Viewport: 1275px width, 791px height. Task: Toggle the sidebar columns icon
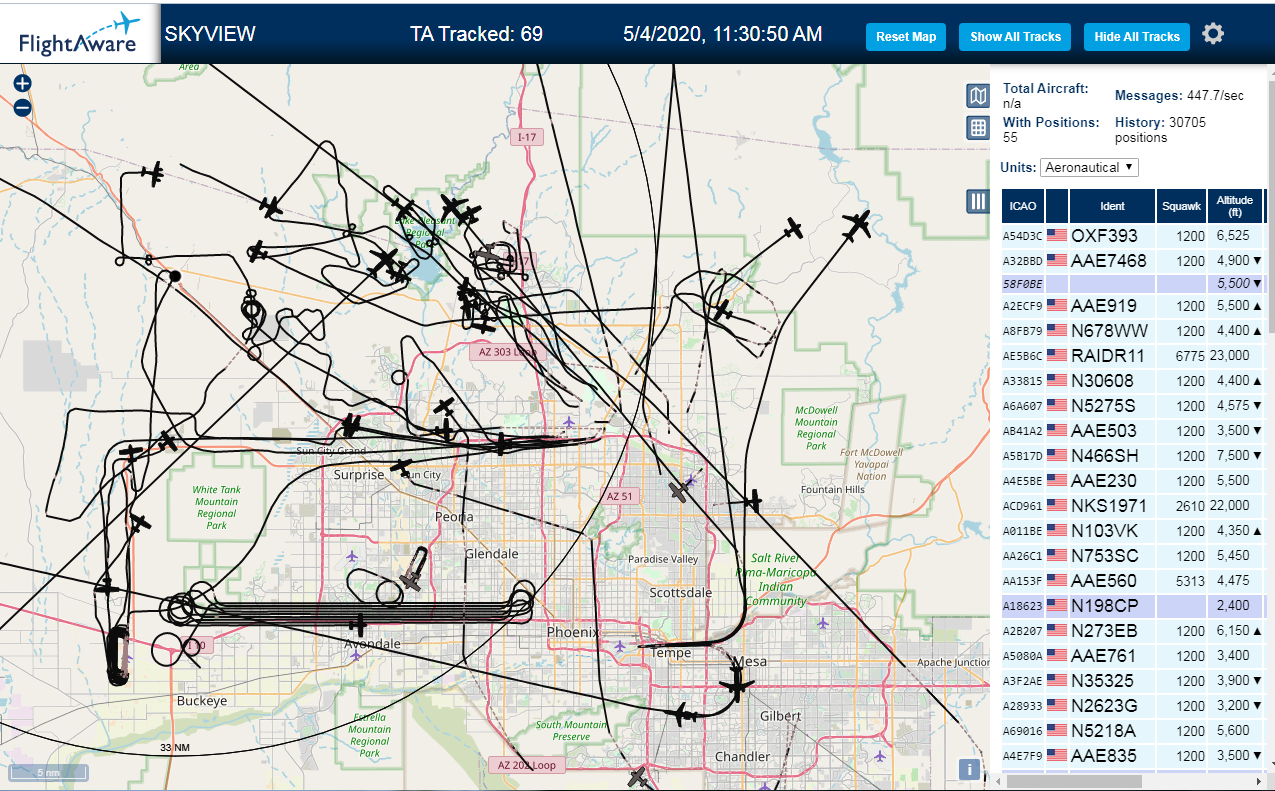coord(978,201)
